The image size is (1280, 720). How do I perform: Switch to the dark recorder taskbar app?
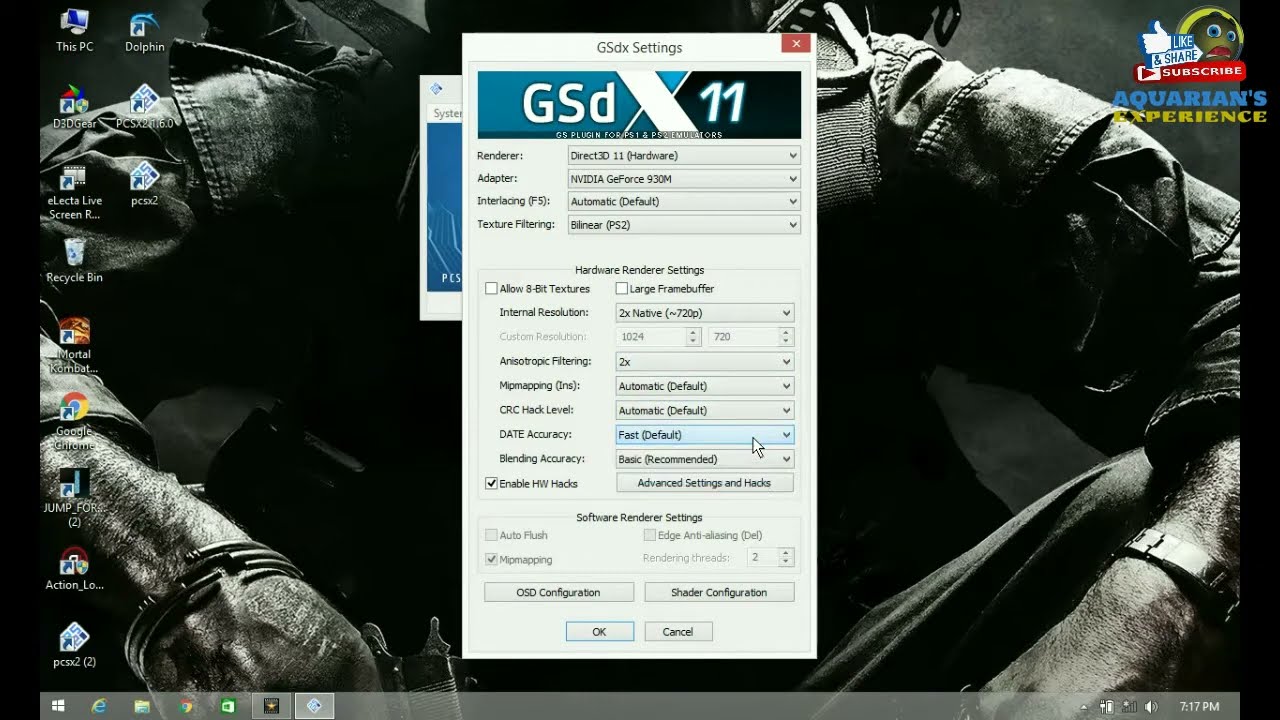click(x=271, y=706)
